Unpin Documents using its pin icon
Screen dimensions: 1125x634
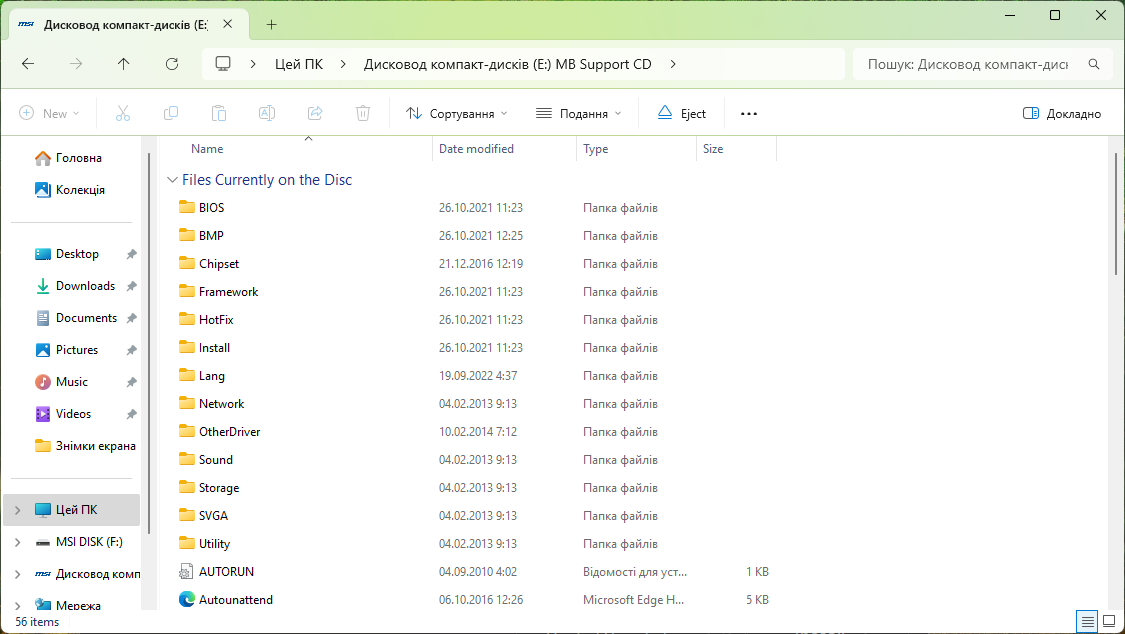131,318
